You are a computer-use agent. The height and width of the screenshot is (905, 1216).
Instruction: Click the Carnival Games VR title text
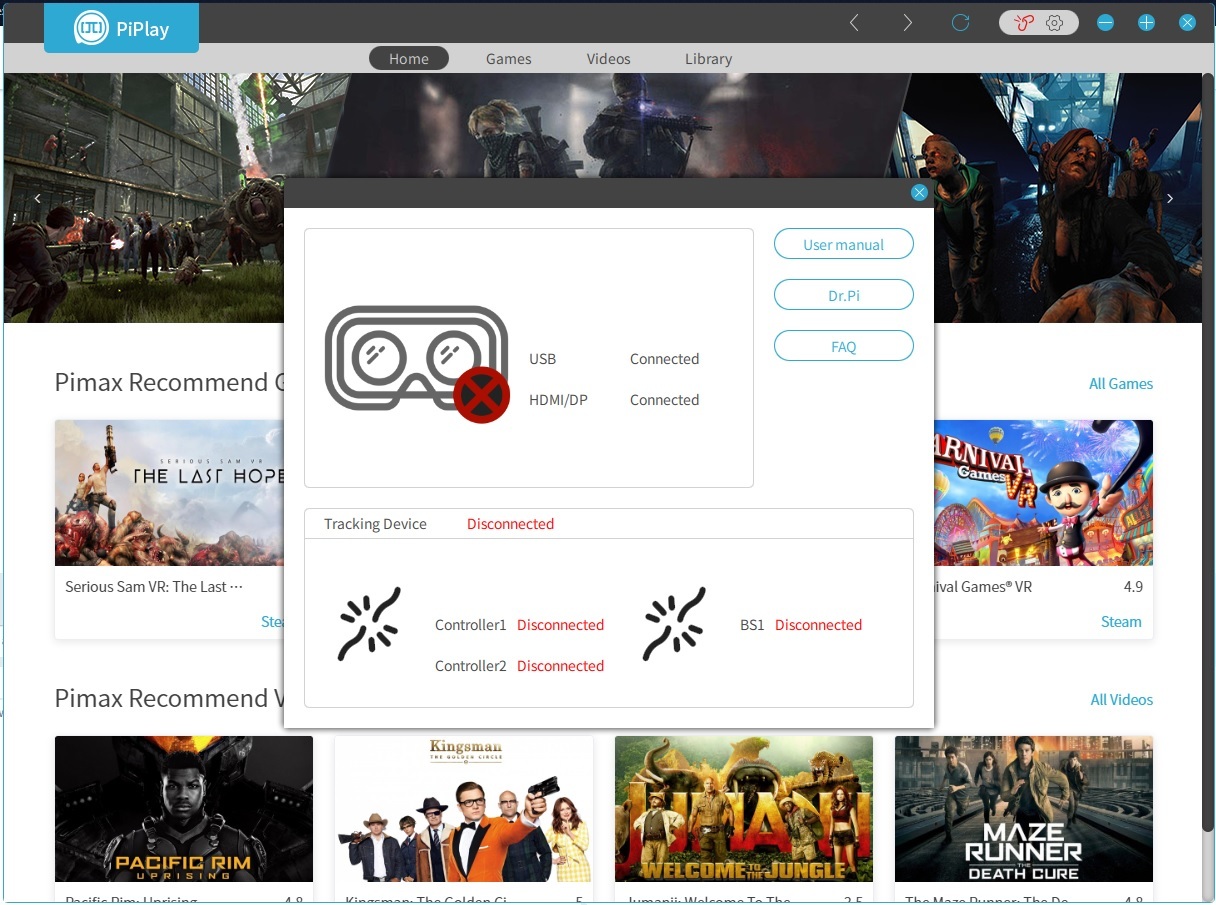(x=983, y=587)
